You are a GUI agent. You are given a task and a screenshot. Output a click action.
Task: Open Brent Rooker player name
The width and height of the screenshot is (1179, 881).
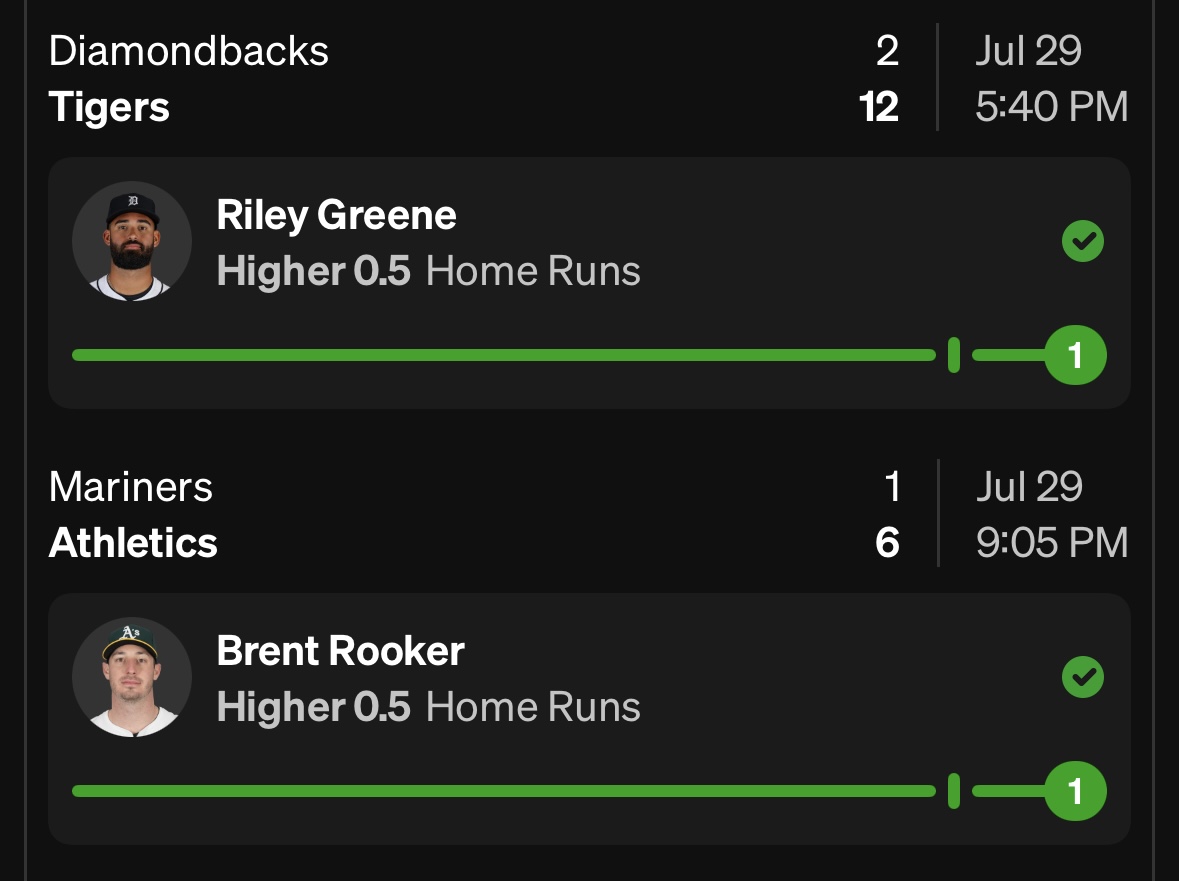coord(340,651)
